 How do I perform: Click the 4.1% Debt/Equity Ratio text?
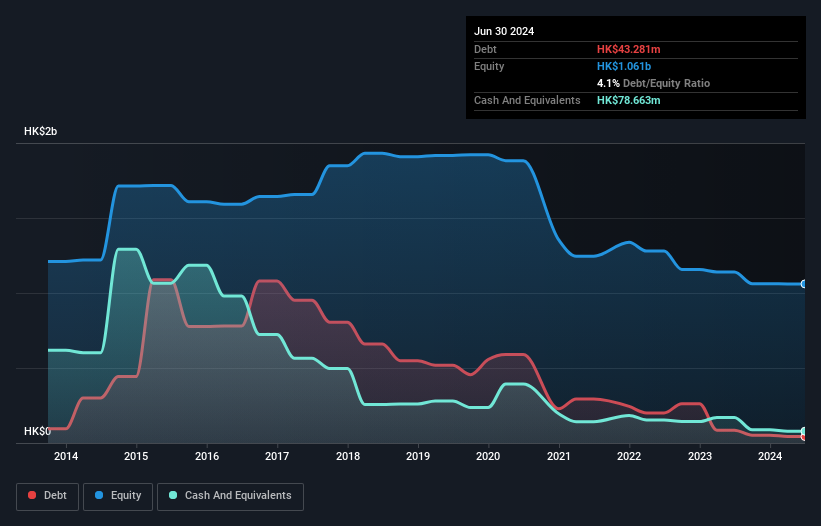(653, 83)
